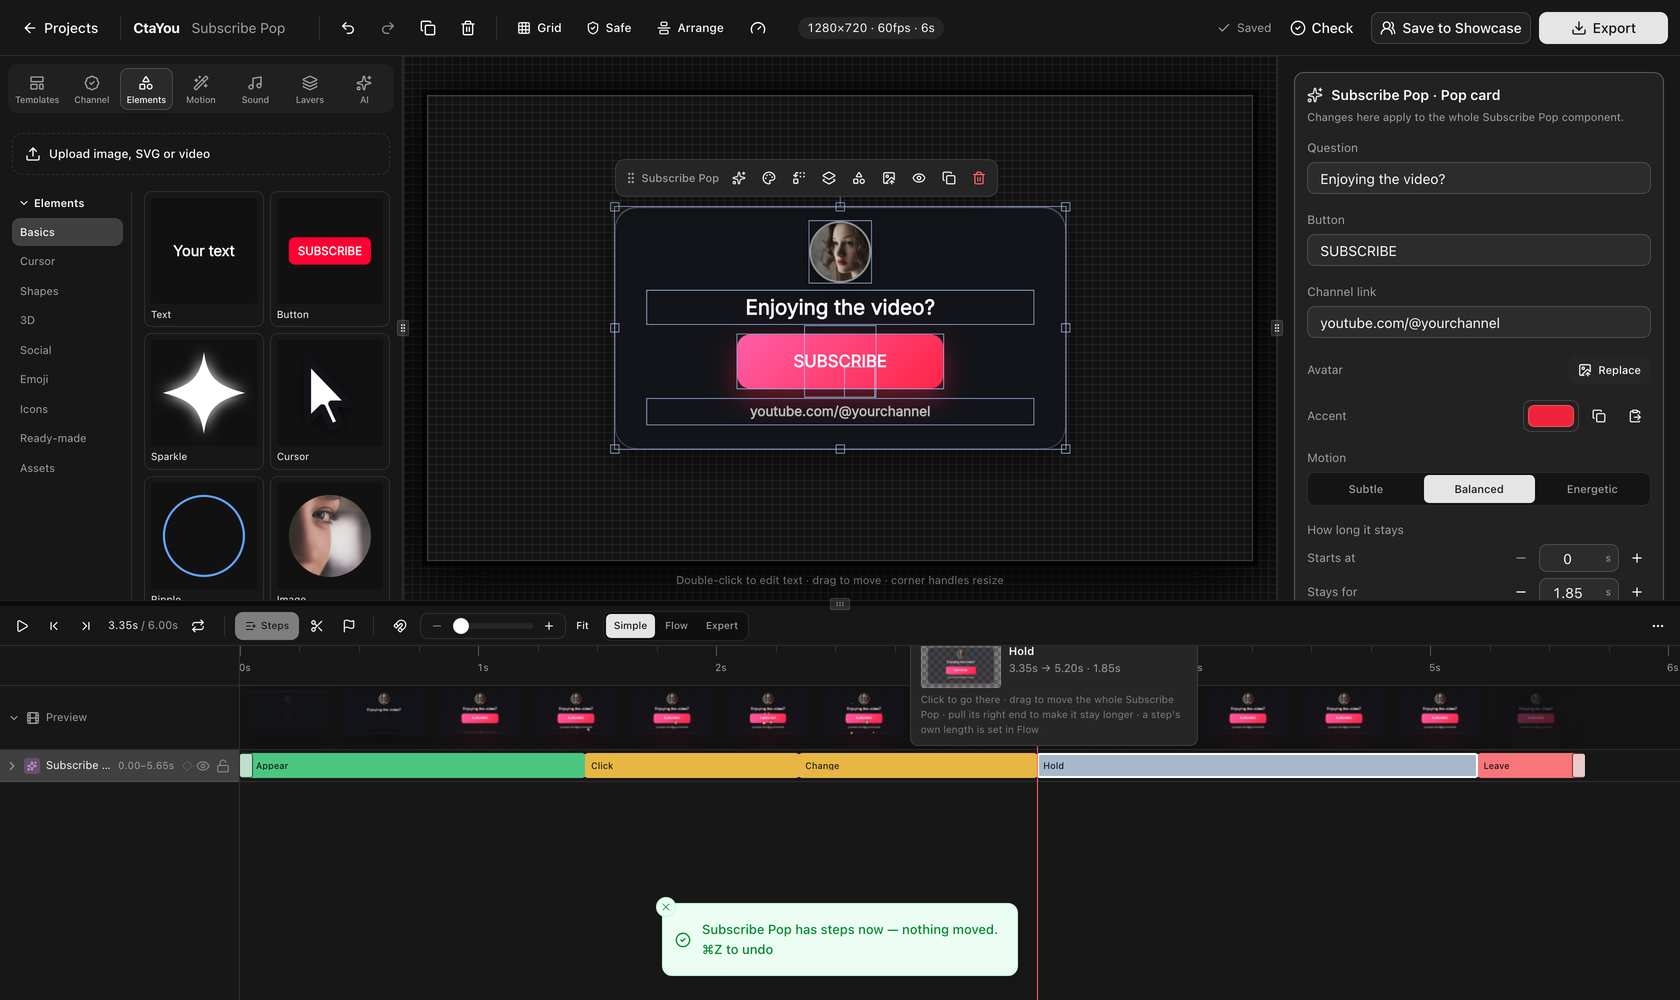Screen dimensions: 1680x1000
Task: Paste the Accent color
Action: click(x=1635, y=416)
